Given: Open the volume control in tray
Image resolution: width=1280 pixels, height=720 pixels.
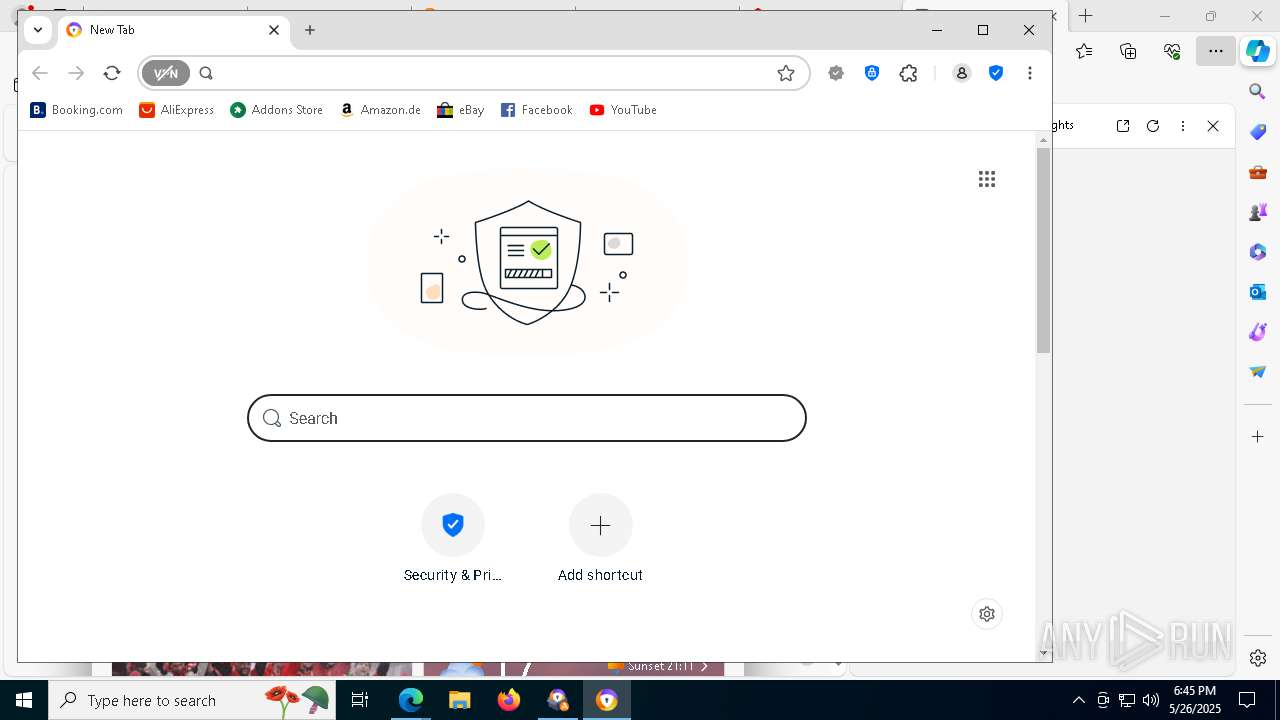Looking at the screenshot, I should click(1151, 700).
